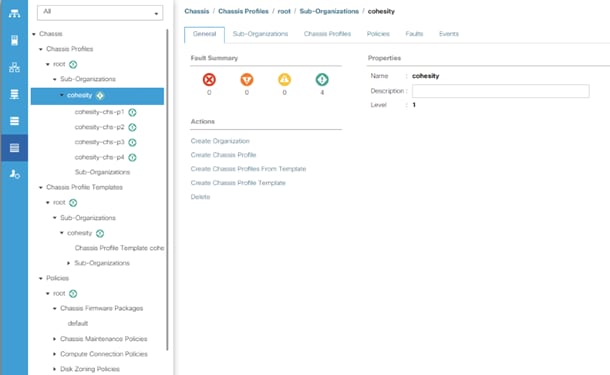610x375 pixels.
Task: Select the highlighted Chassis section icon
Action: [x=14, y=148]
